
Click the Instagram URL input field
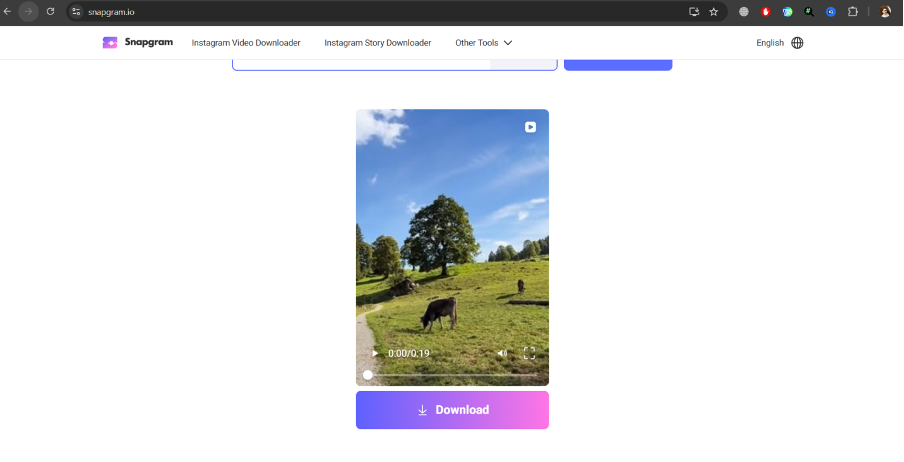[x=360, y=62]
